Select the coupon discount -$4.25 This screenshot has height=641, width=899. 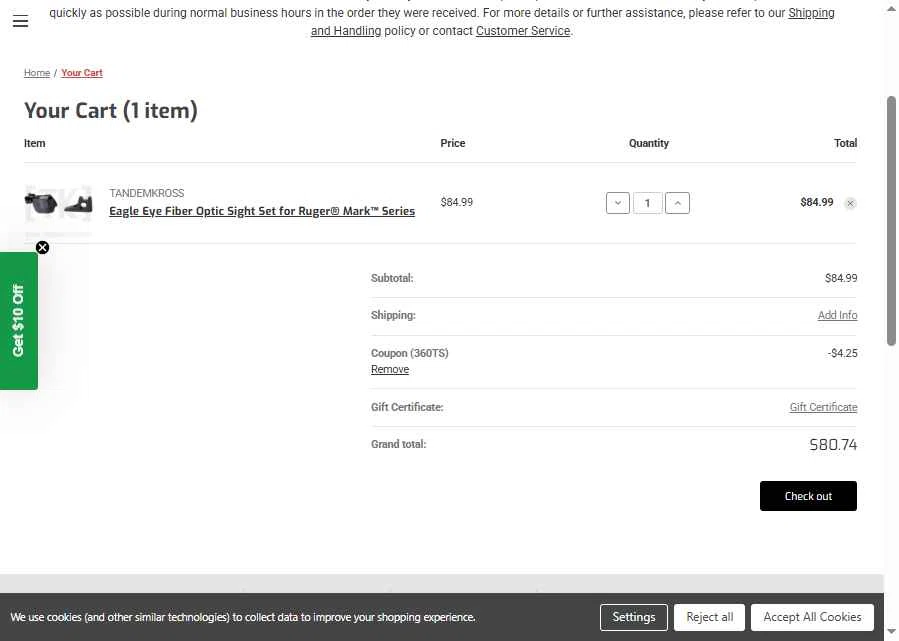[x=842, y=353]
